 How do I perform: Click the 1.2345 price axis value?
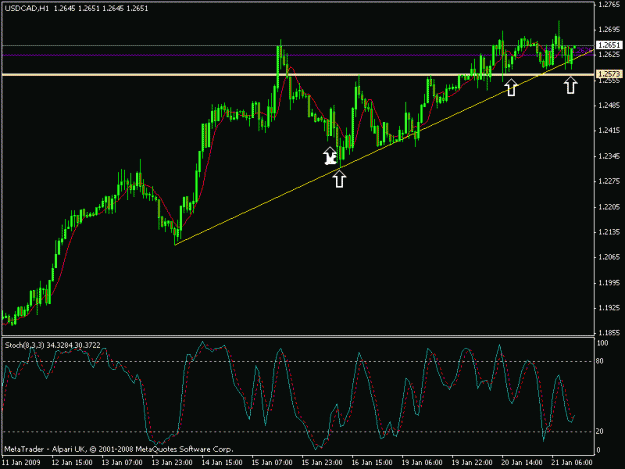(x=609, y=156)
